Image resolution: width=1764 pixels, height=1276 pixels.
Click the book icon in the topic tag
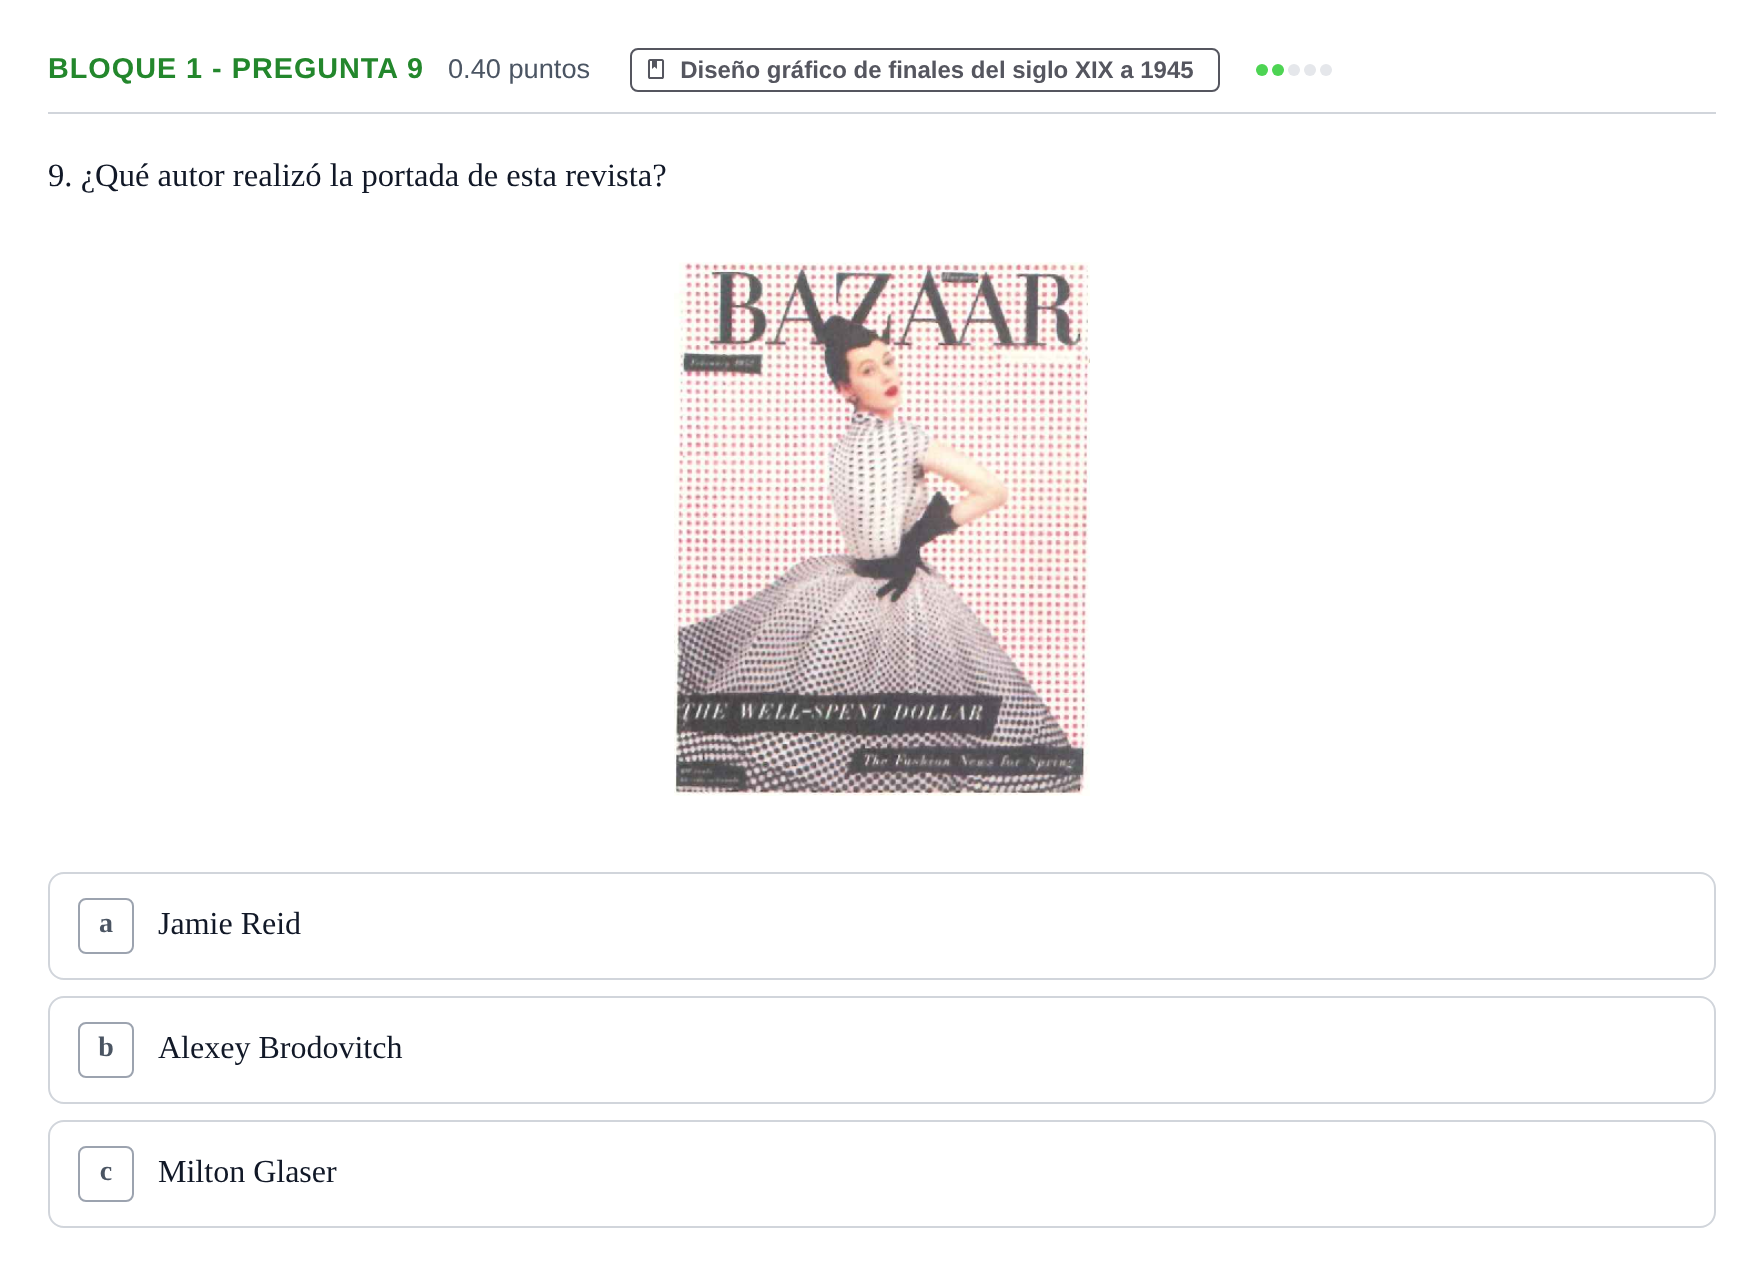pyautogui.click(x=657, y=70)
